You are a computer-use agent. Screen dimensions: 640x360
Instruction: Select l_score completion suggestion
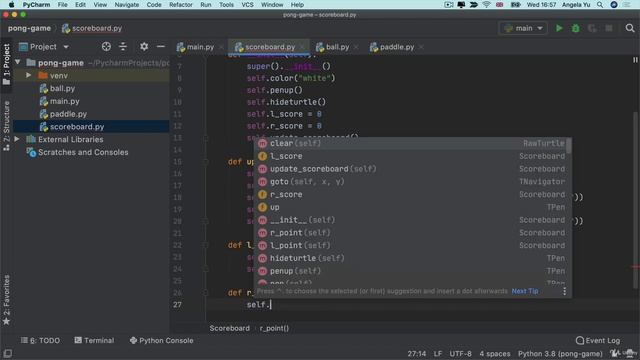412,156
